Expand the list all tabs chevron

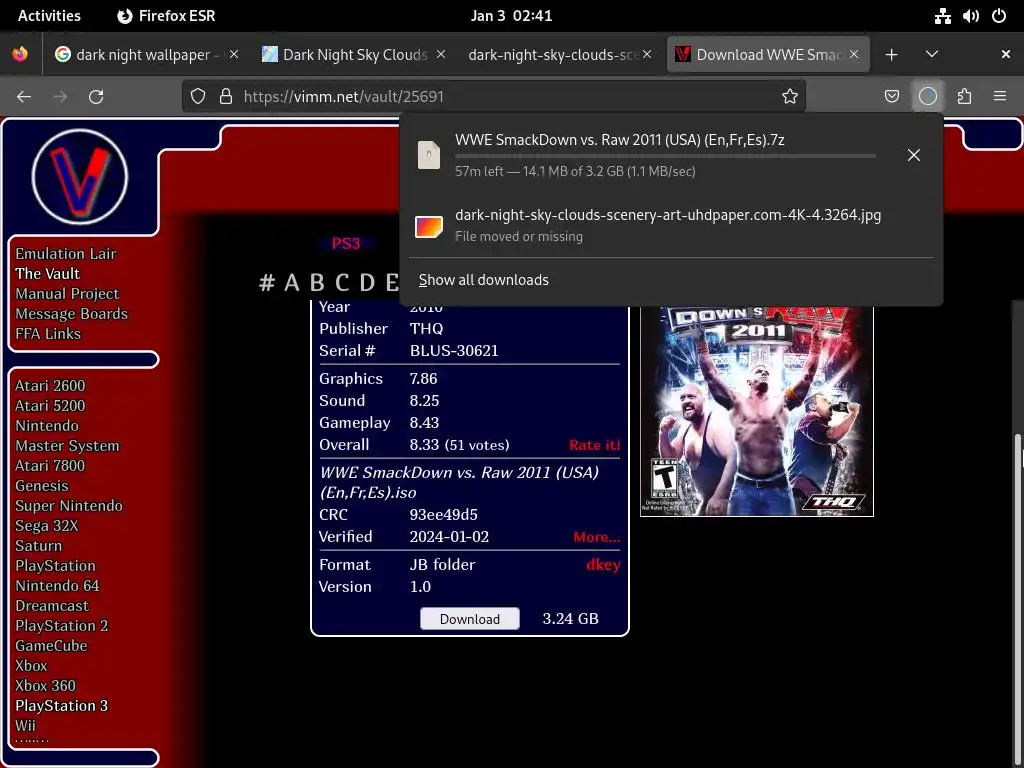[x=932, y=54]
